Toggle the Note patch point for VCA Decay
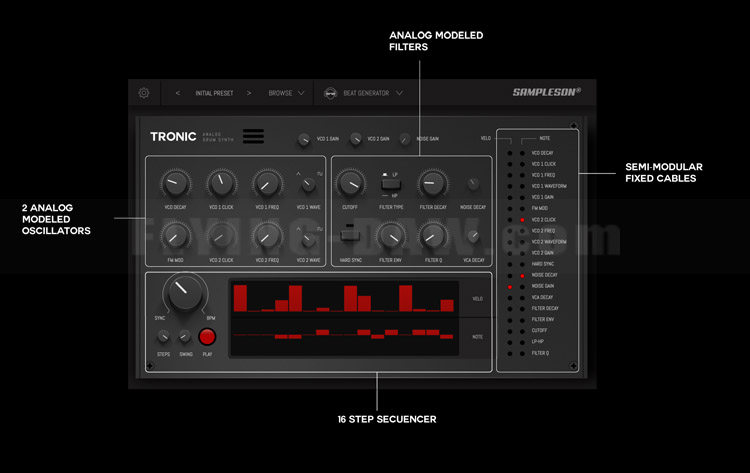The image size is (750, 473). (522, 297)
